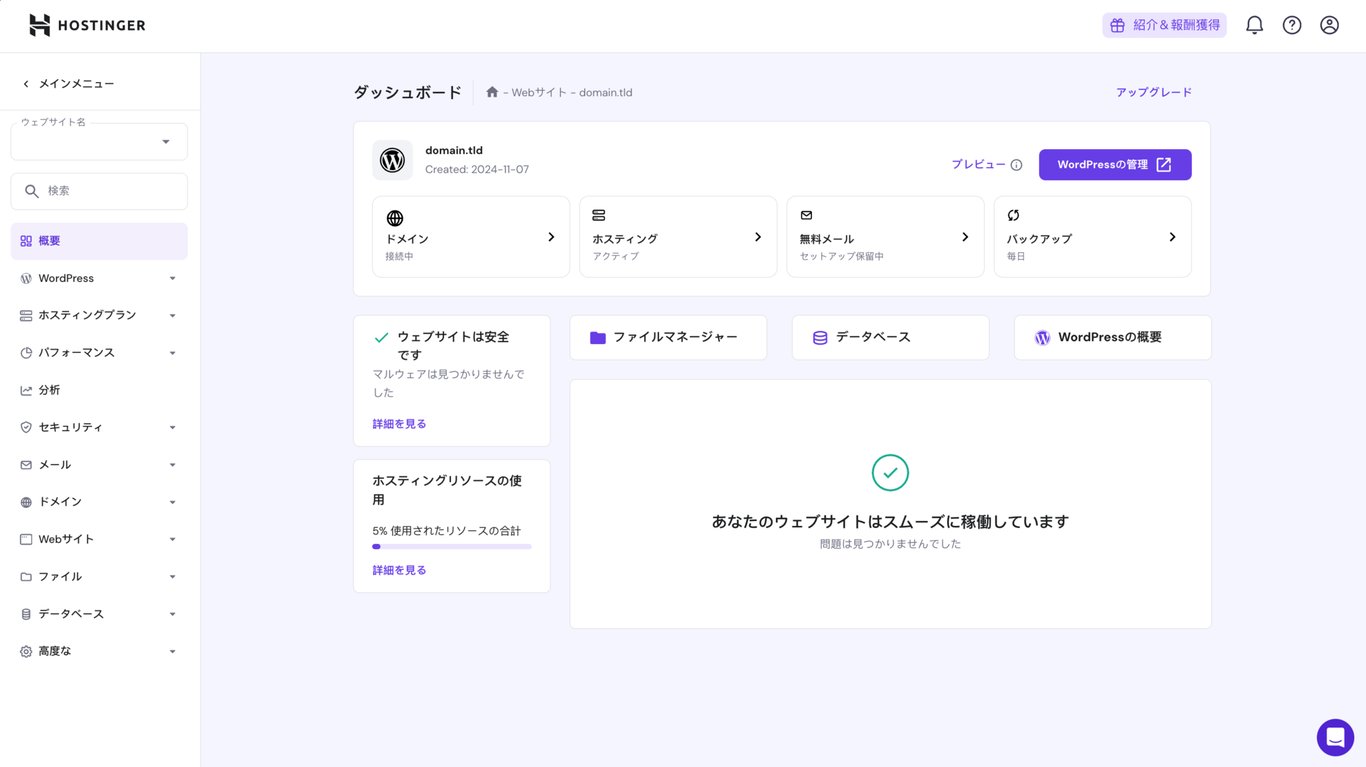Screen dimensions: 1366x767
Task: Click the info icon next to プレビュー
Action: pos(1016,164)
